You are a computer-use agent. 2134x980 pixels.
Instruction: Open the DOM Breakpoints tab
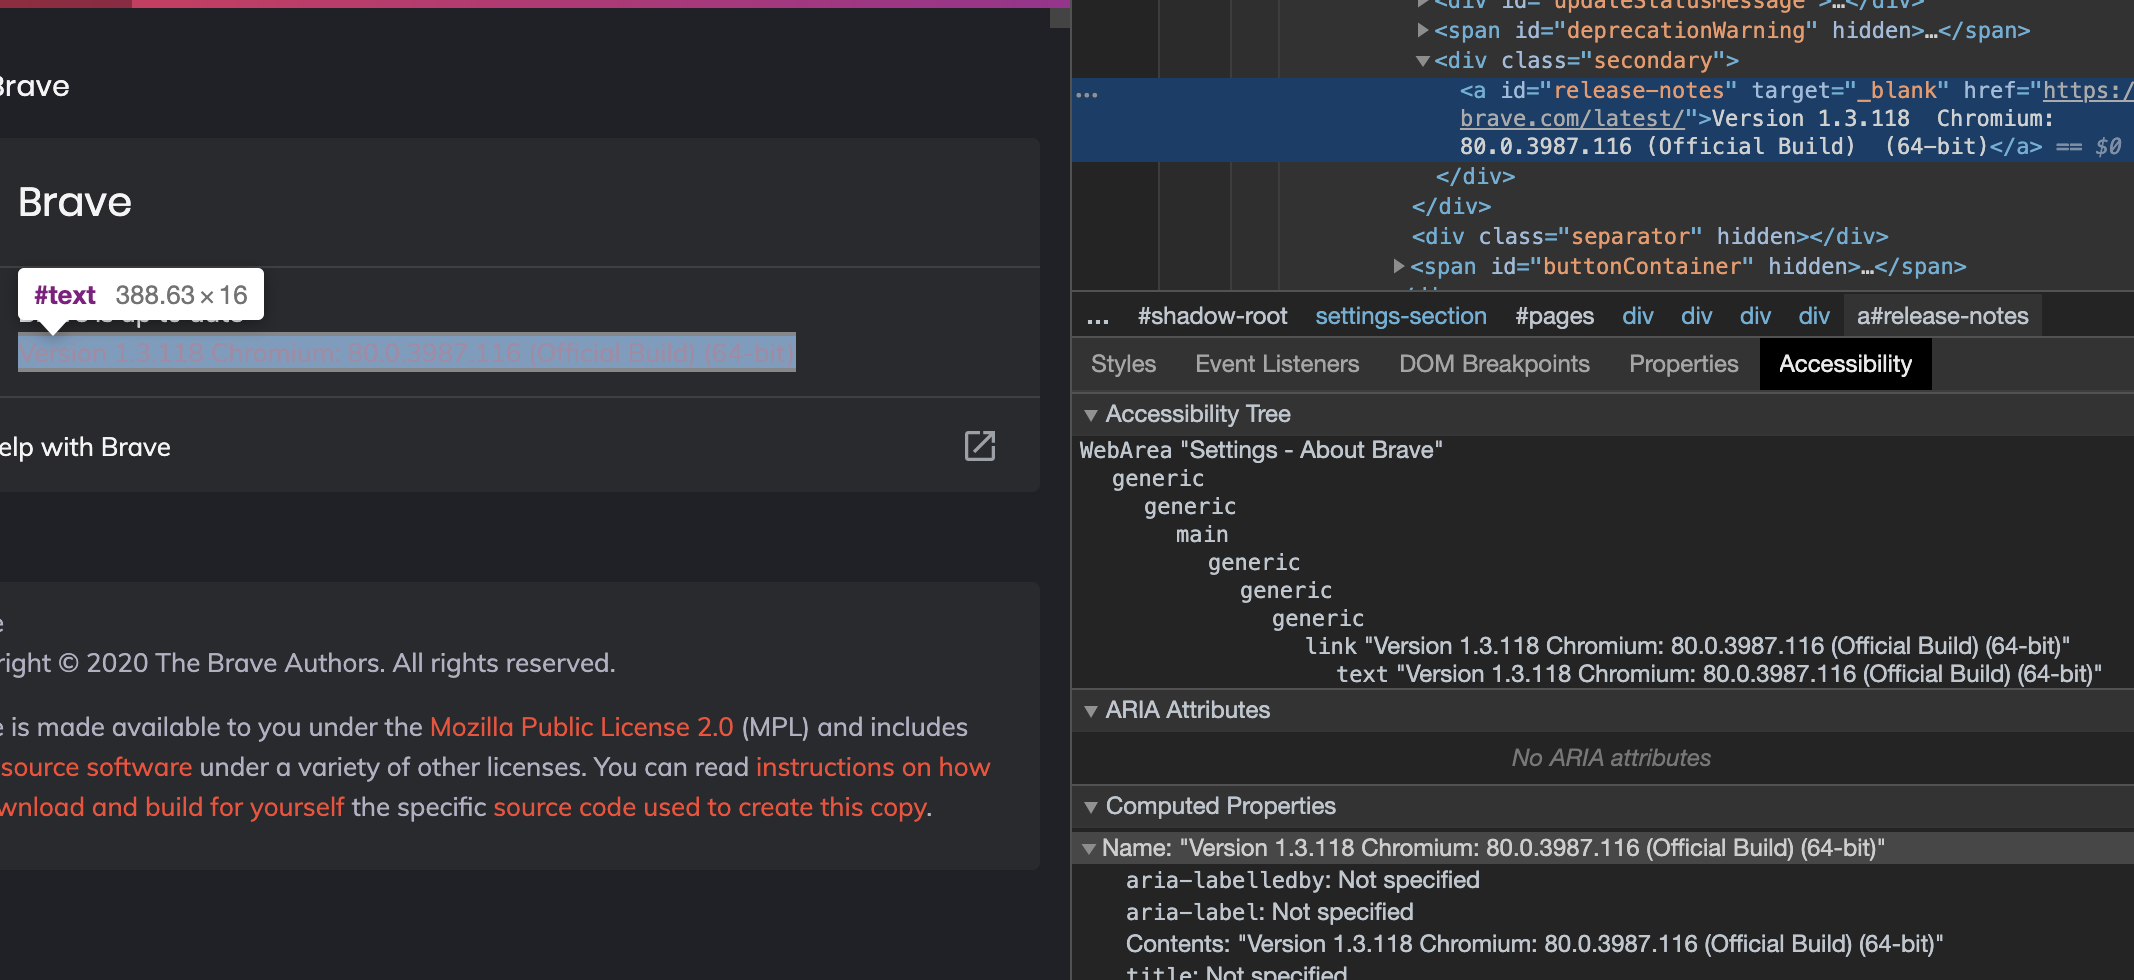click(1494, 364)
